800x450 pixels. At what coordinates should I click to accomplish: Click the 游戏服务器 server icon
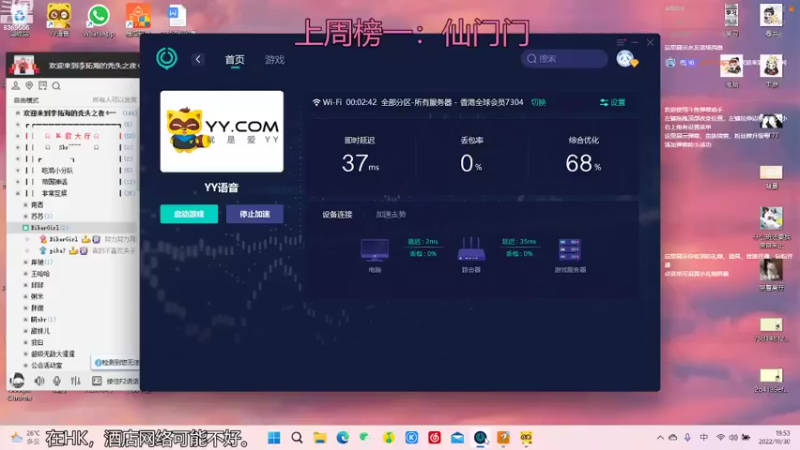(569, 249)
